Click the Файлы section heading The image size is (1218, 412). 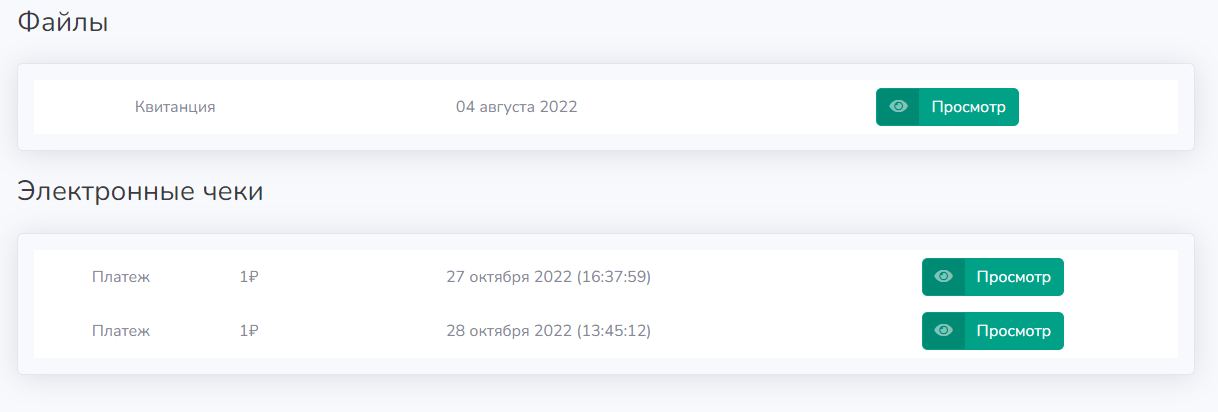63,23
